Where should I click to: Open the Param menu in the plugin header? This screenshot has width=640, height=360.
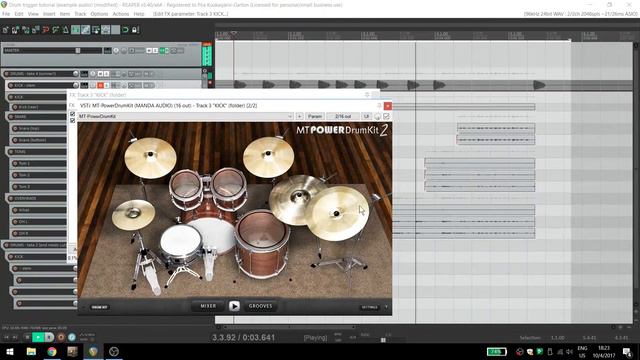[315, 116]
